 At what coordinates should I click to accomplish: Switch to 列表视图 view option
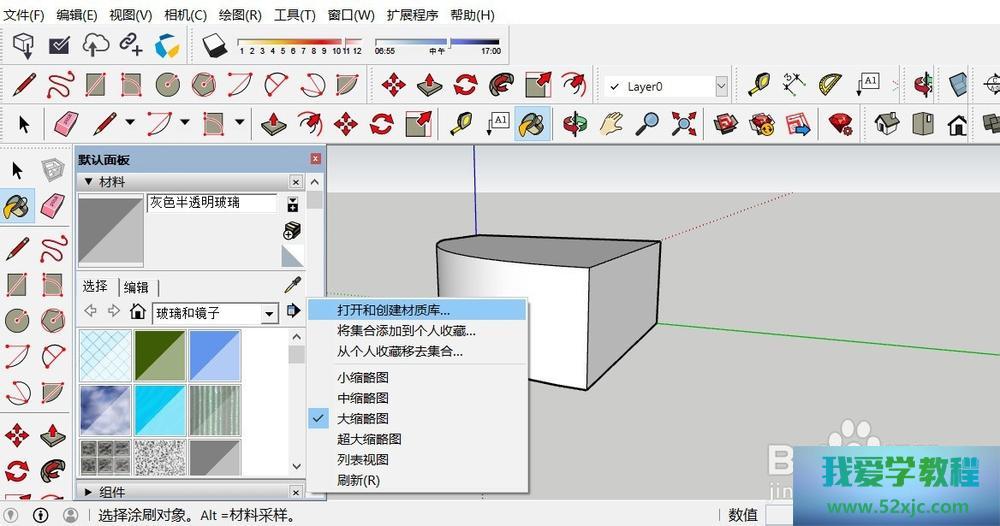tap(362, 460)
